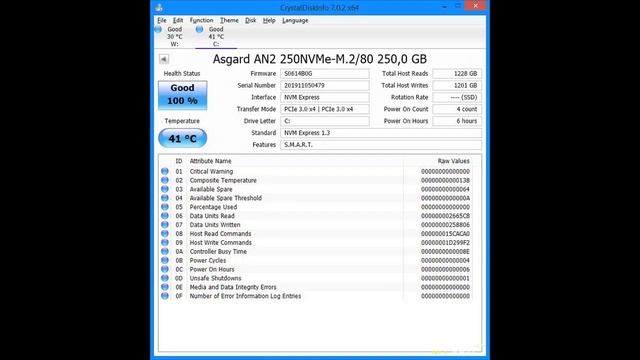Click the status icon for Composite Temperature

click(165, 180)
